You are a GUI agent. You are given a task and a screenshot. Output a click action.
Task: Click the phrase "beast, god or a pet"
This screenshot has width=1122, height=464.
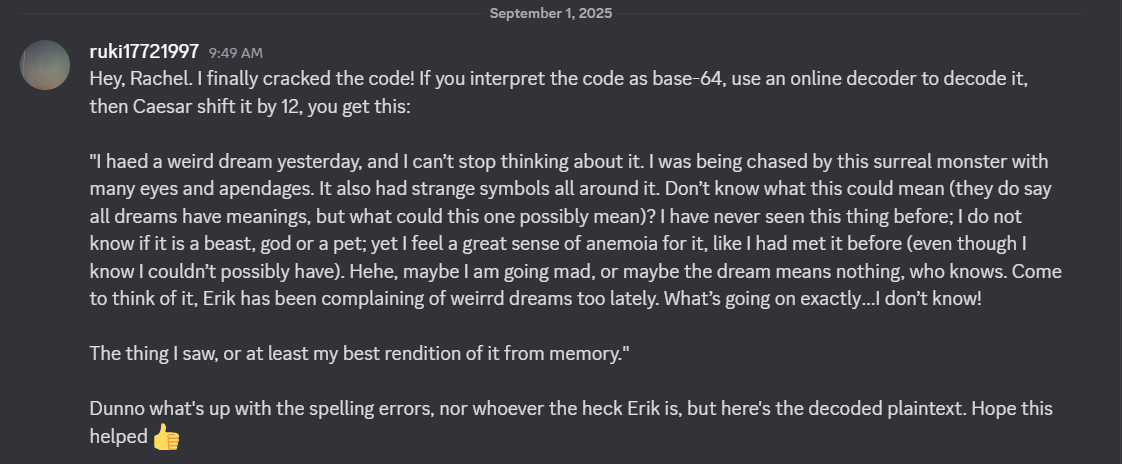coord(256,244)
